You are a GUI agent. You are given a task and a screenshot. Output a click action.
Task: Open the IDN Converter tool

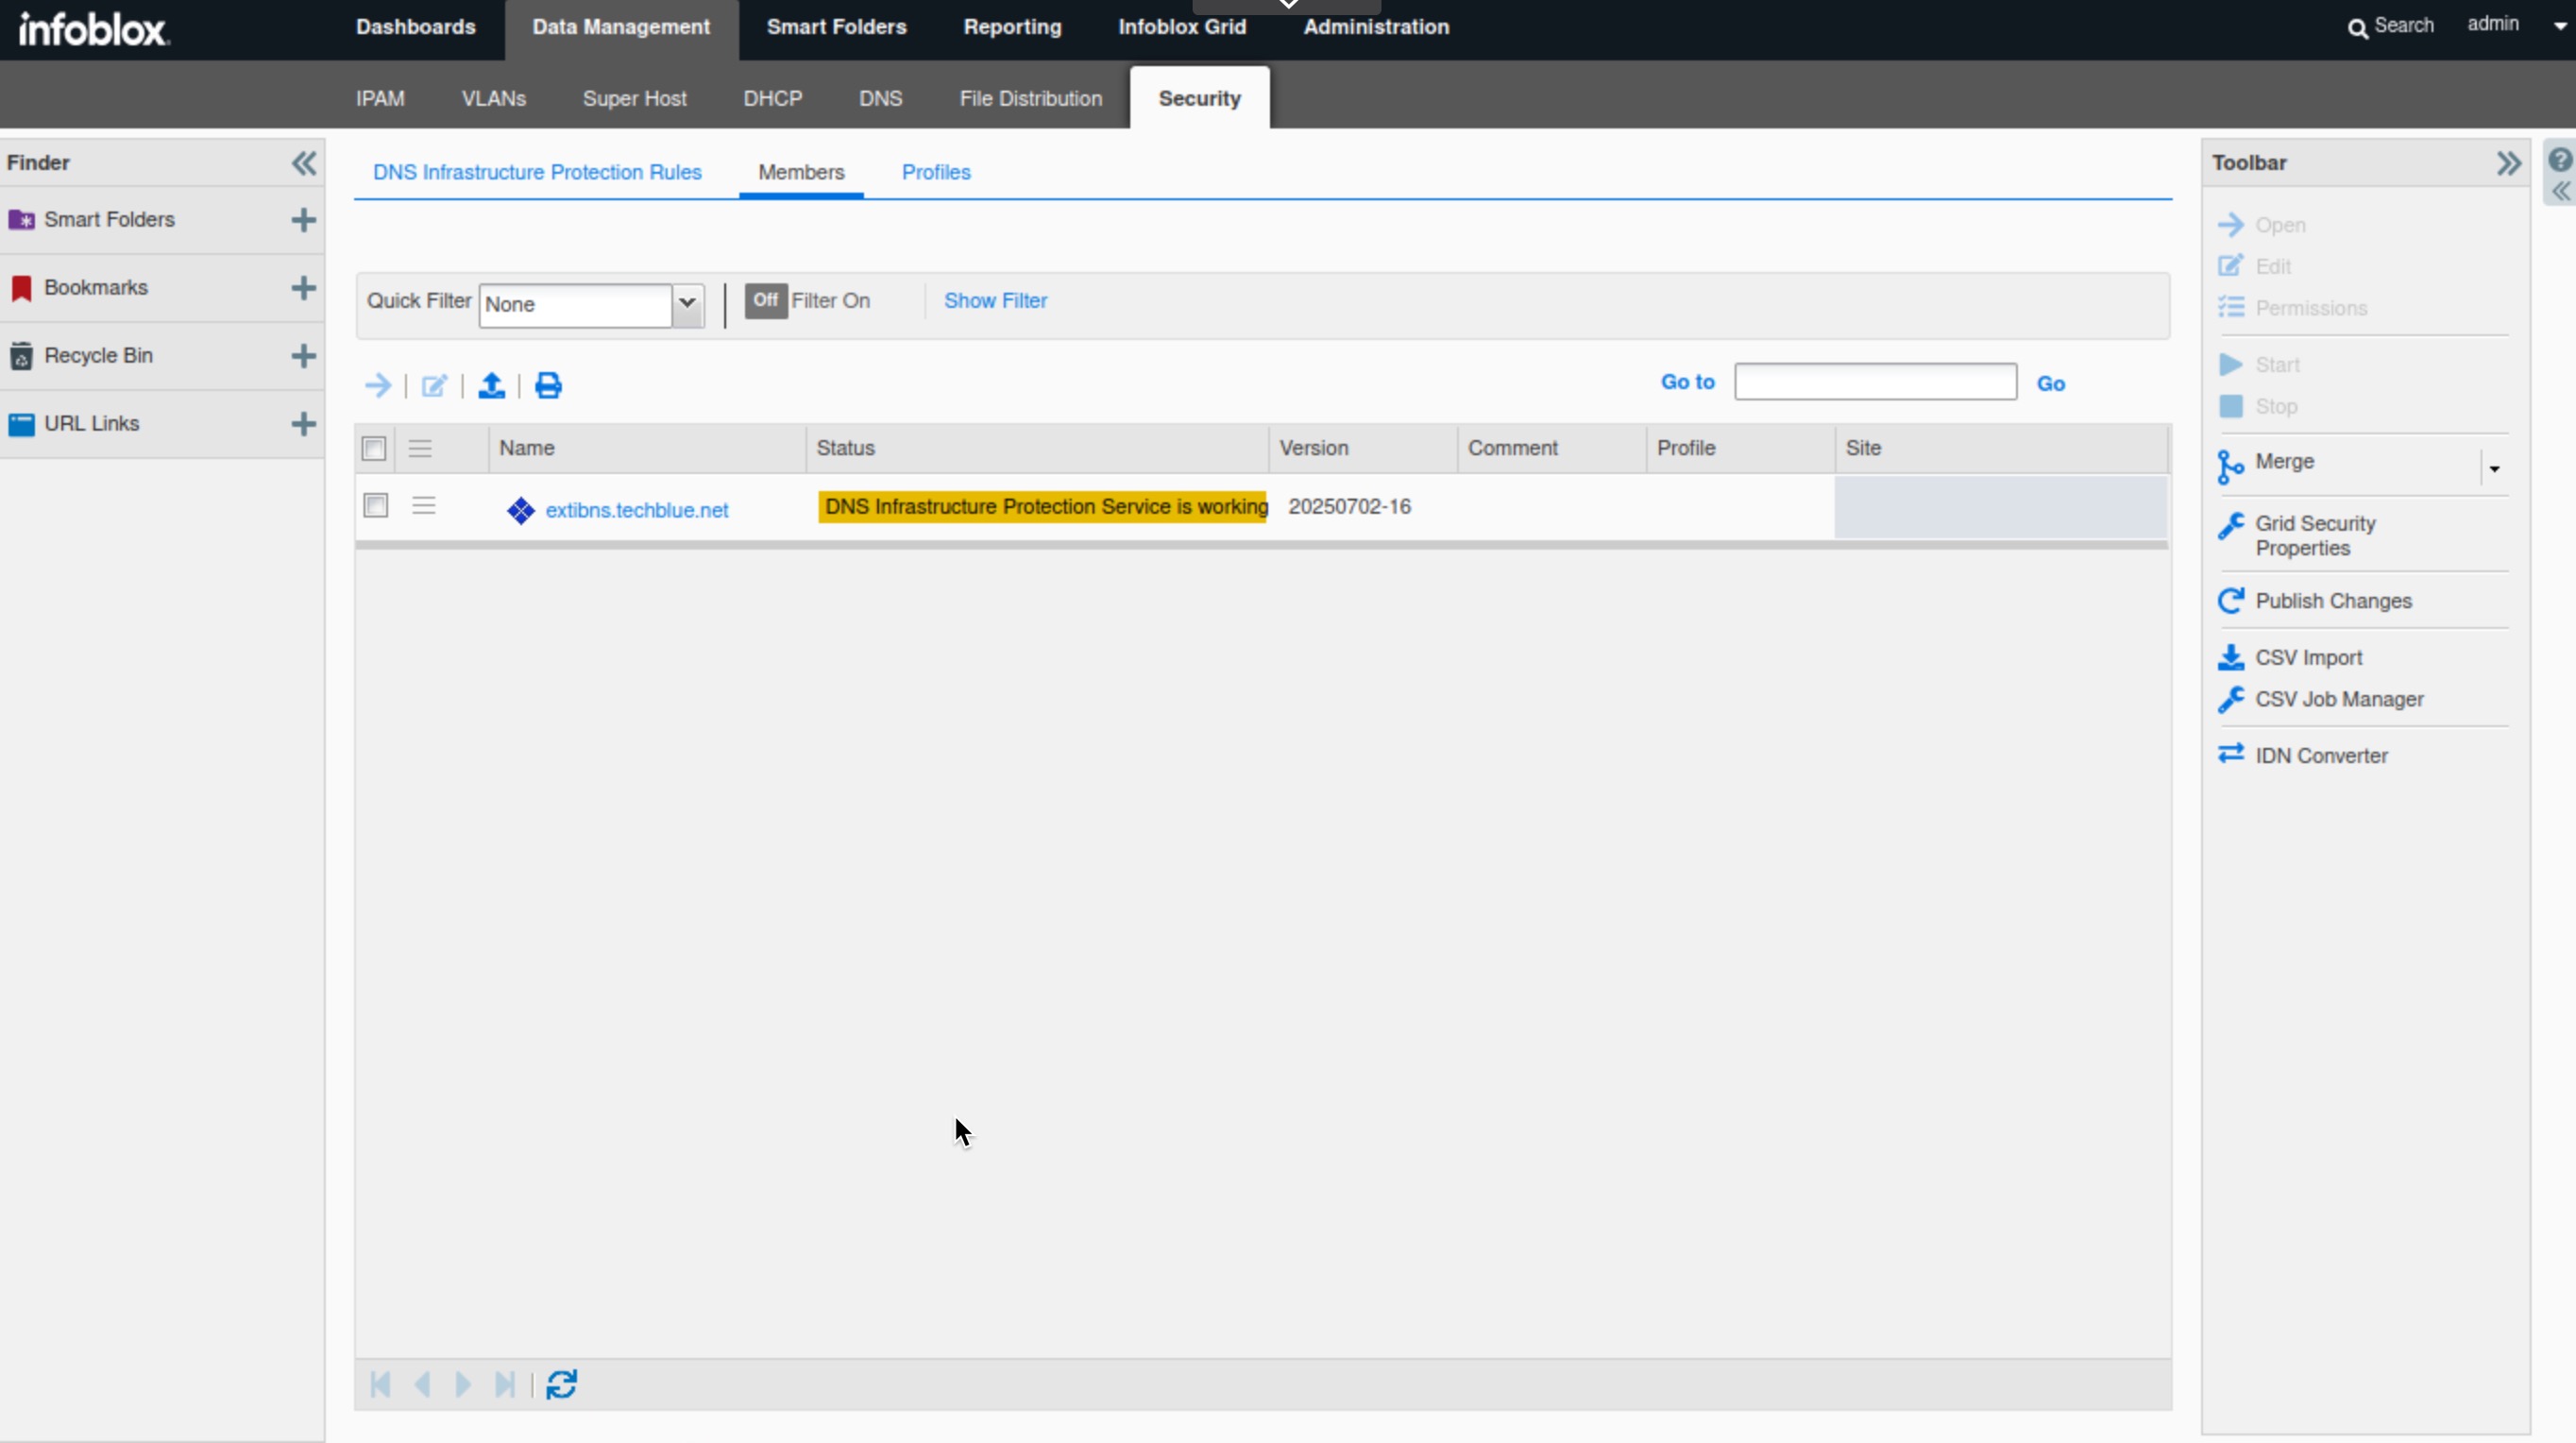2319,755
